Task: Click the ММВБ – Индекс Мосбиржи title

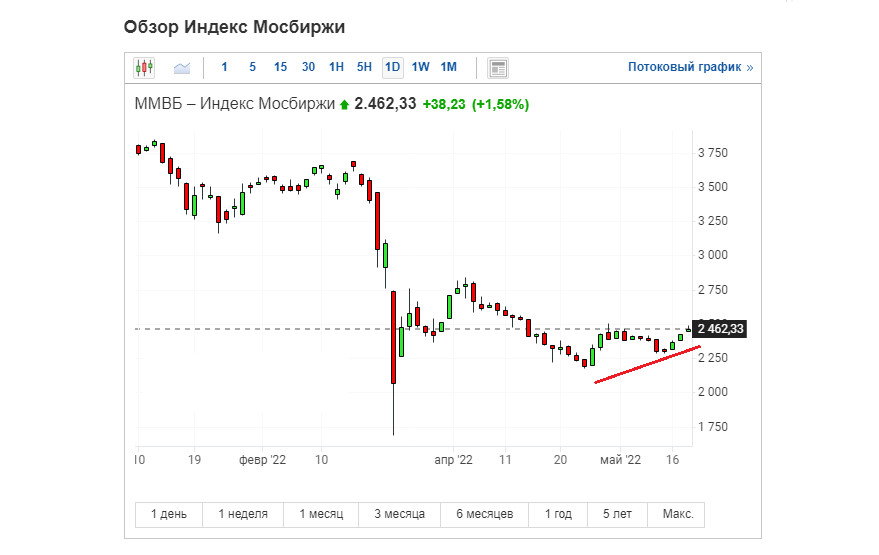Action: (234, 104)
